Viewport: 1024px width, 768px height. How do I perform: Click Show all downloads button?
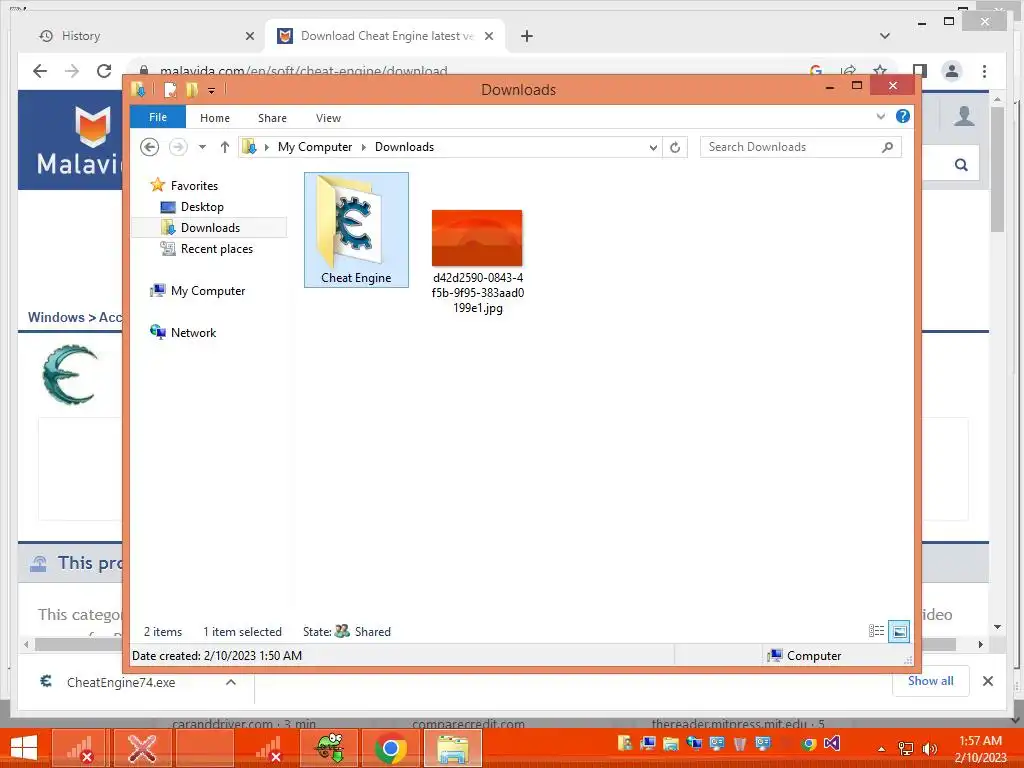(x=931, y=681)
